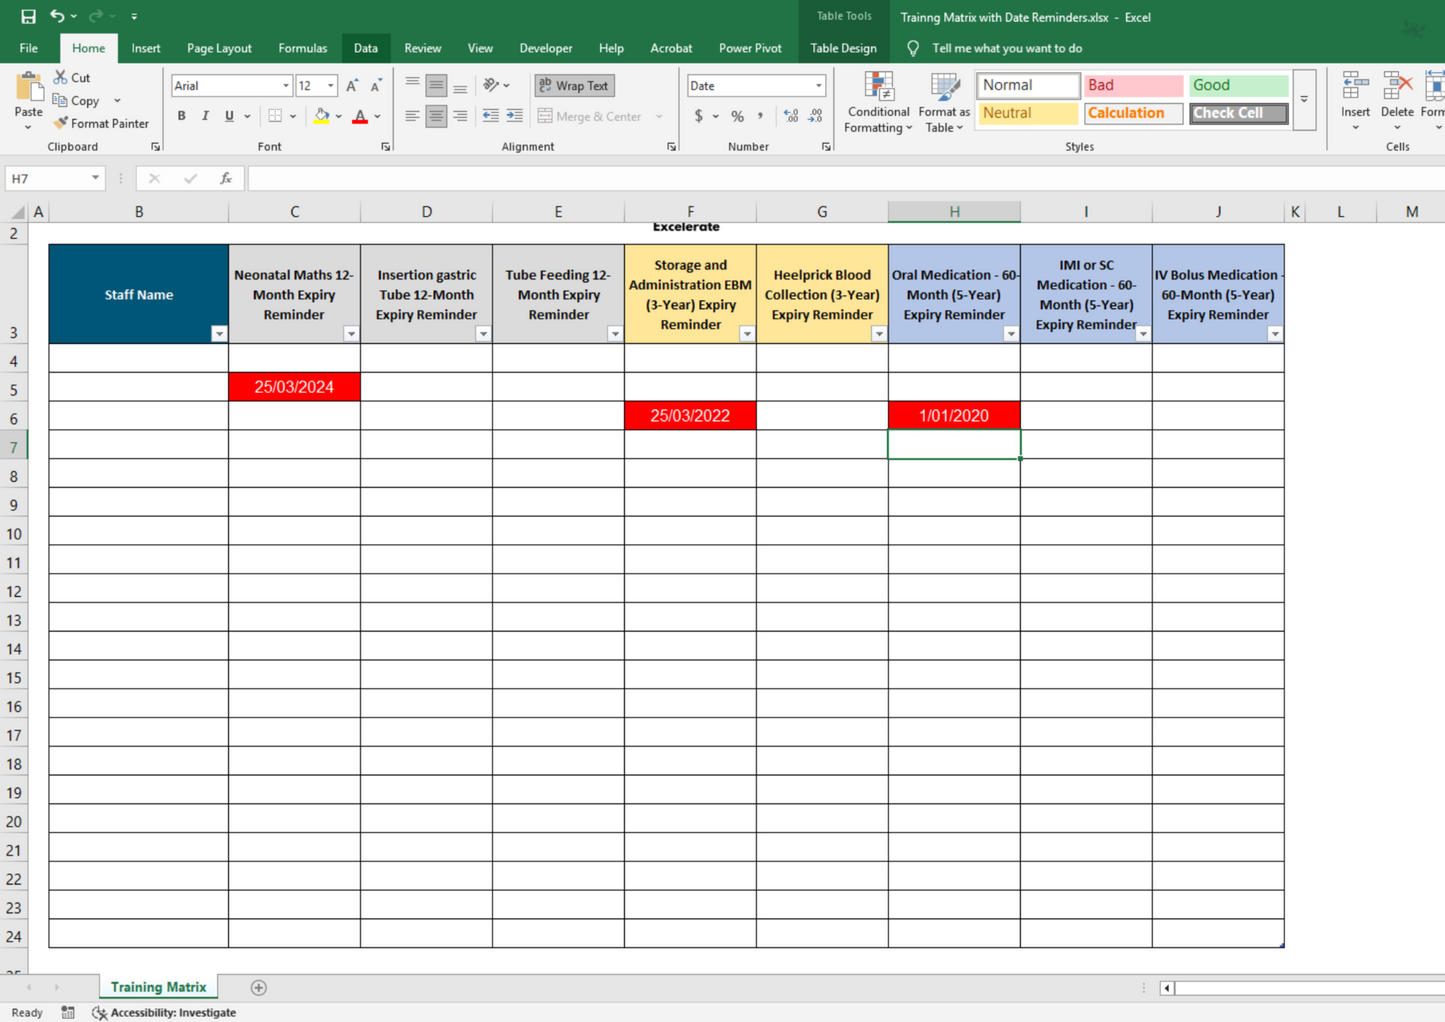Add a new sheet with plus icon
Viewport: 1445px width, 1022px height.
tap(259, 987)
